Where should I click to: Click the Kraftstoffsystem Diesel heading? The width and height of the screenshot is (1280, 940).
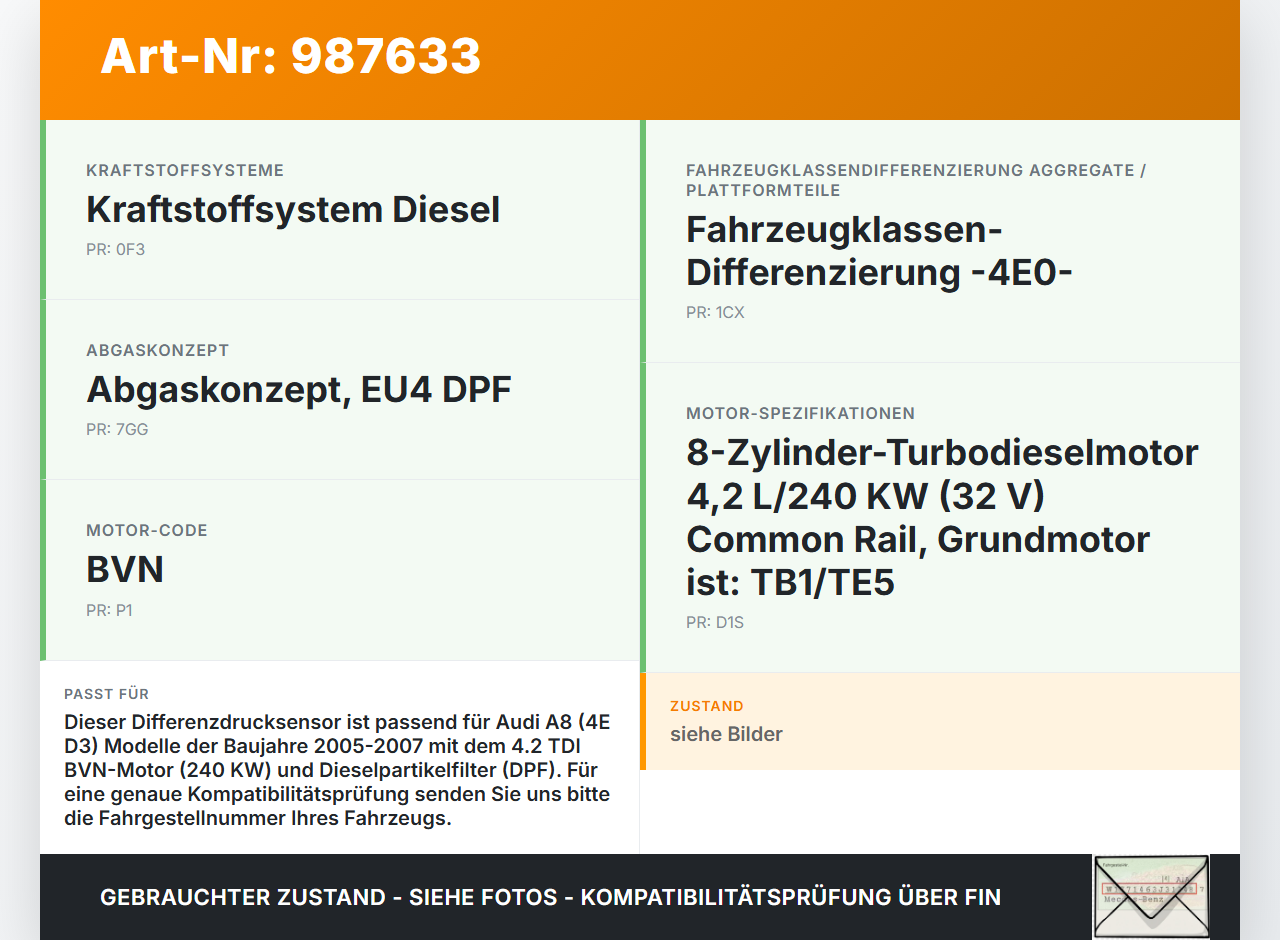coord(293,210)
